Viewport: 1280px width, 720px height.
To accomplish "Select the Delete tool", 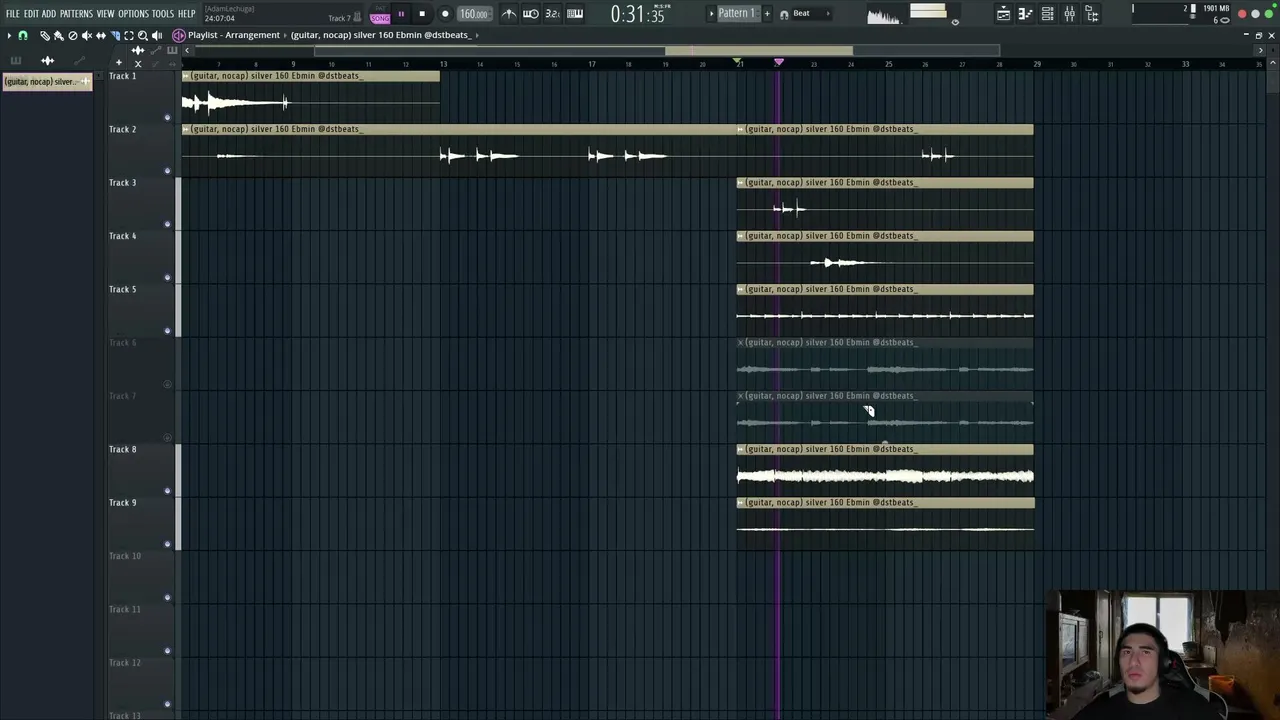I will click(72, 35).
